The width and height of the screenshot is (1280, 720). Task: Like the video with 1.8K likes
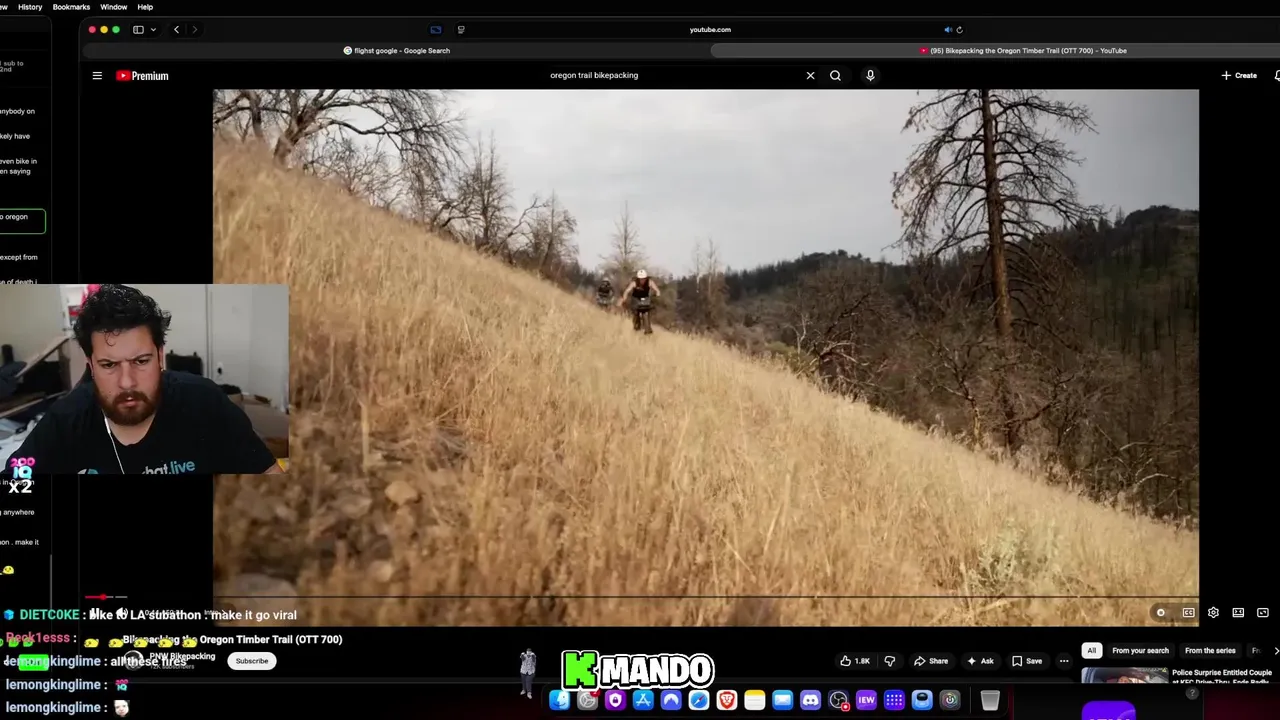pos(854,661)
